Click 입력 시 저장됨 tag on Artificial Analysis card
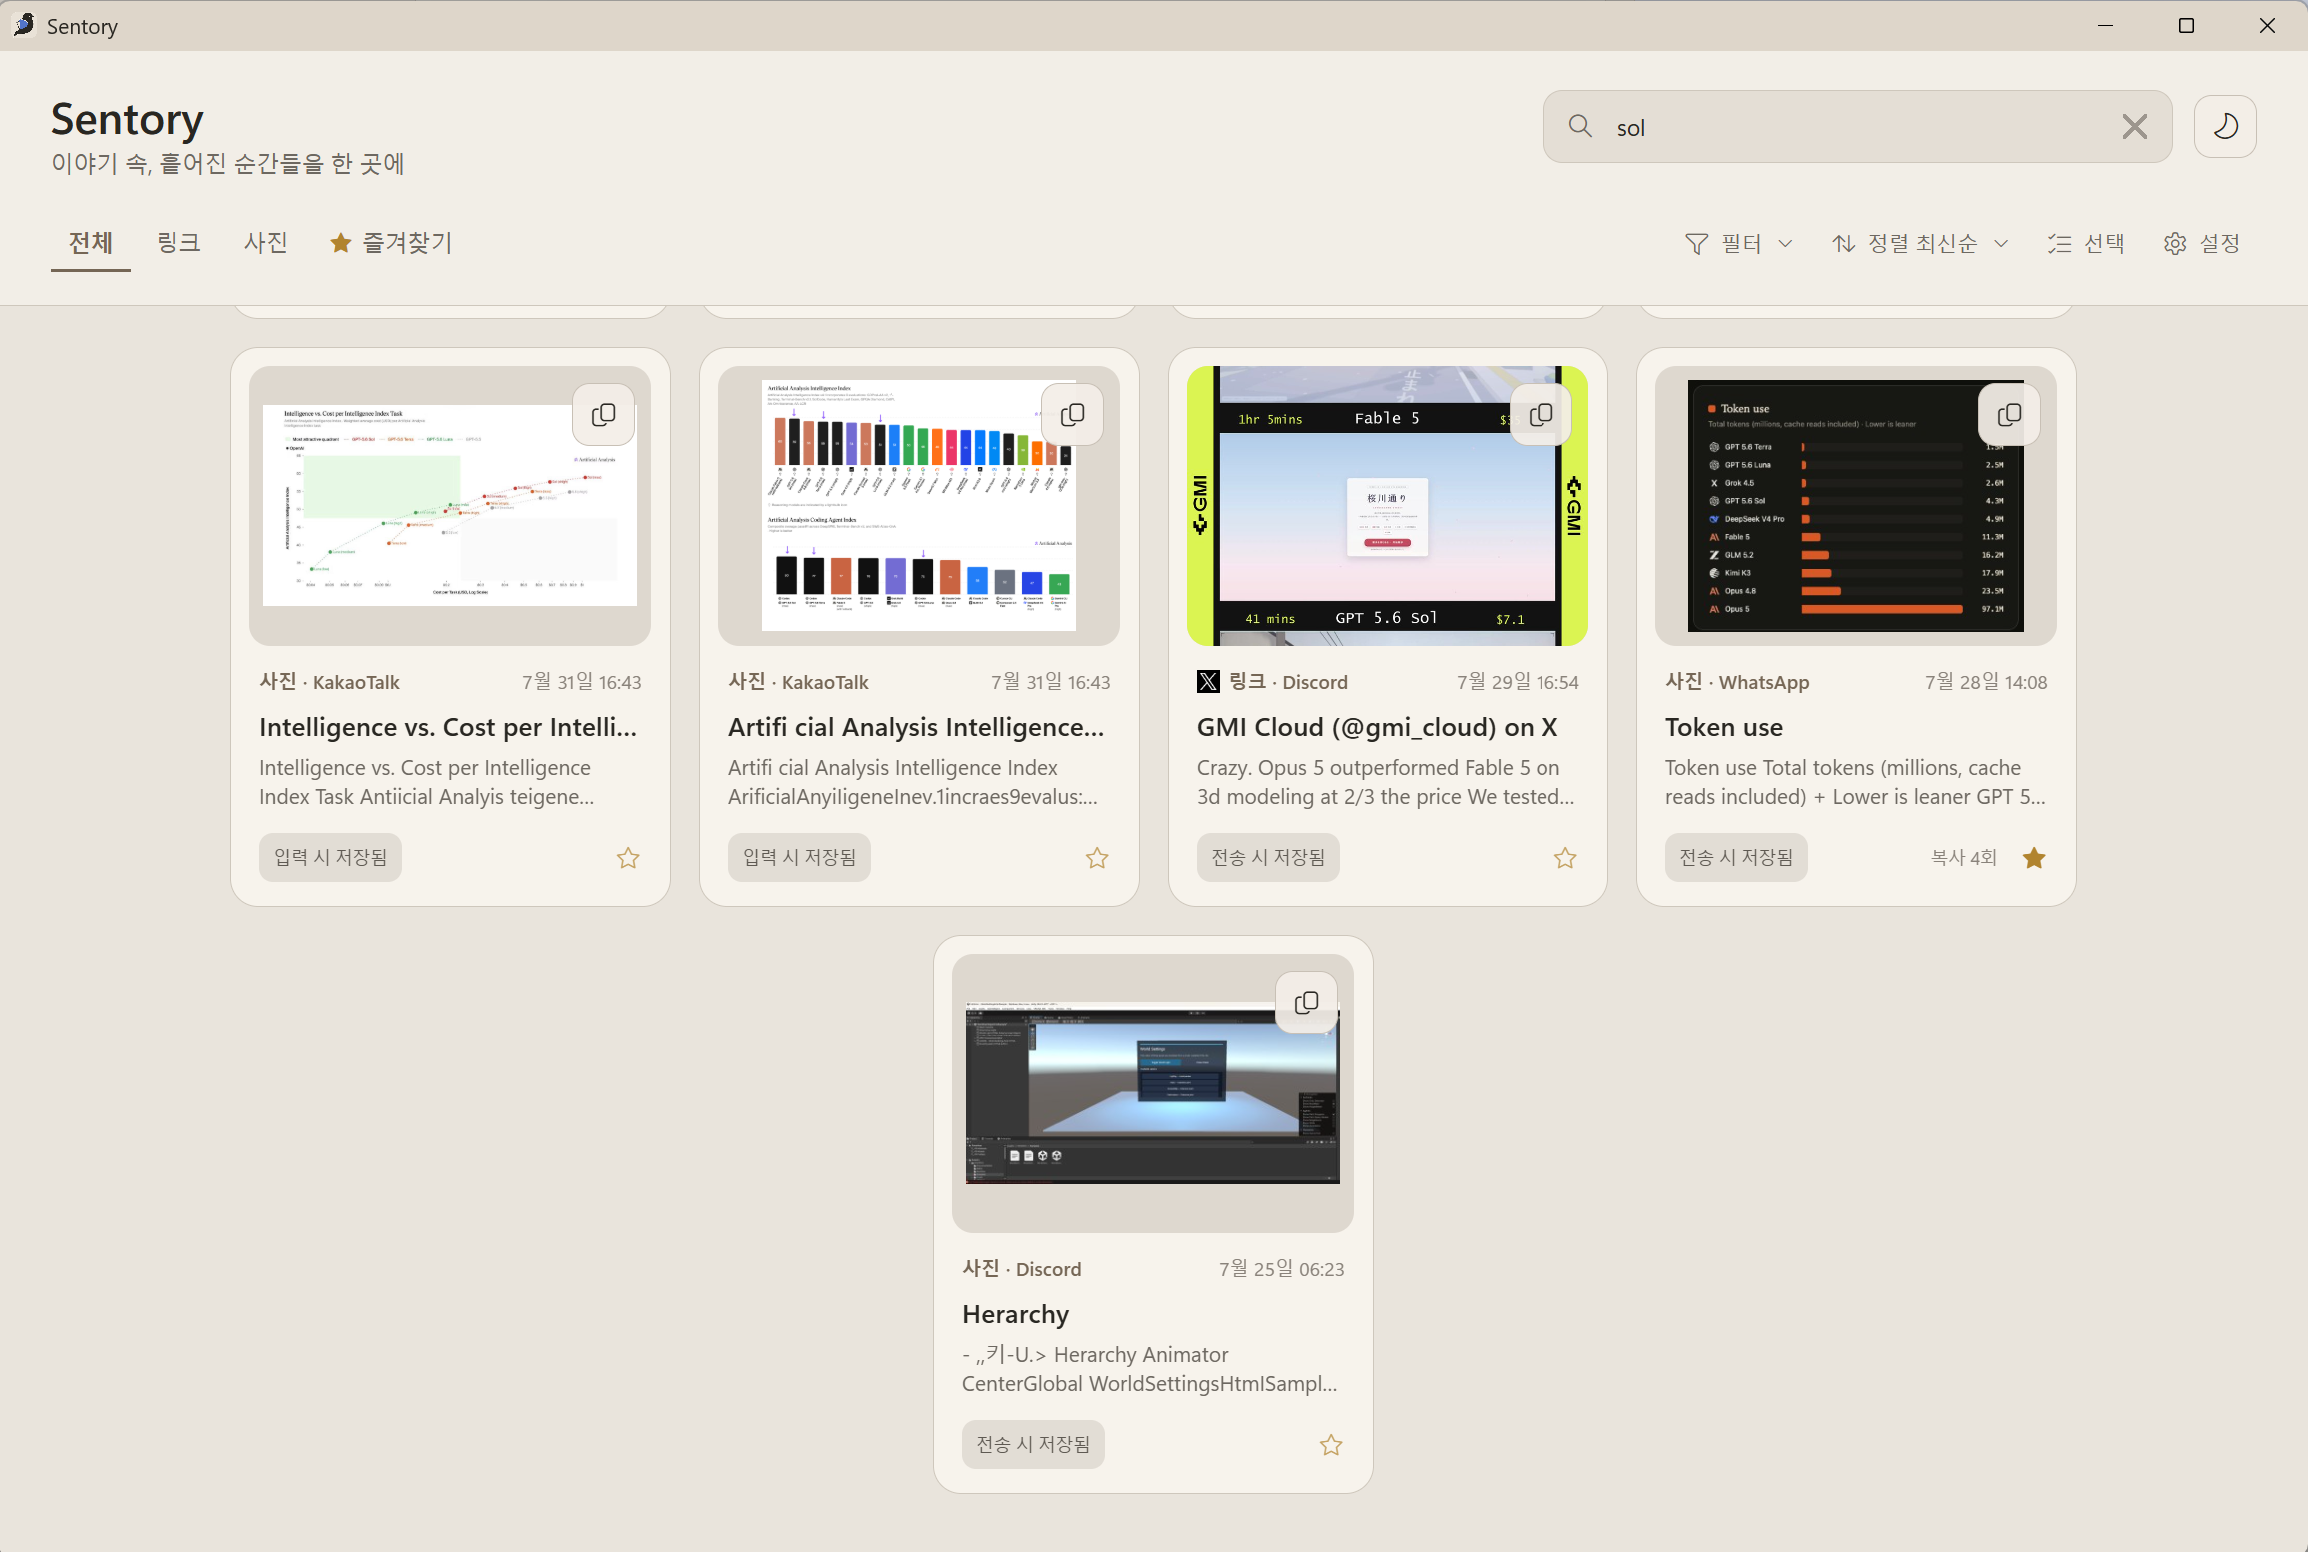Viewport: 2308px width, 1552px height. (799, 858)
